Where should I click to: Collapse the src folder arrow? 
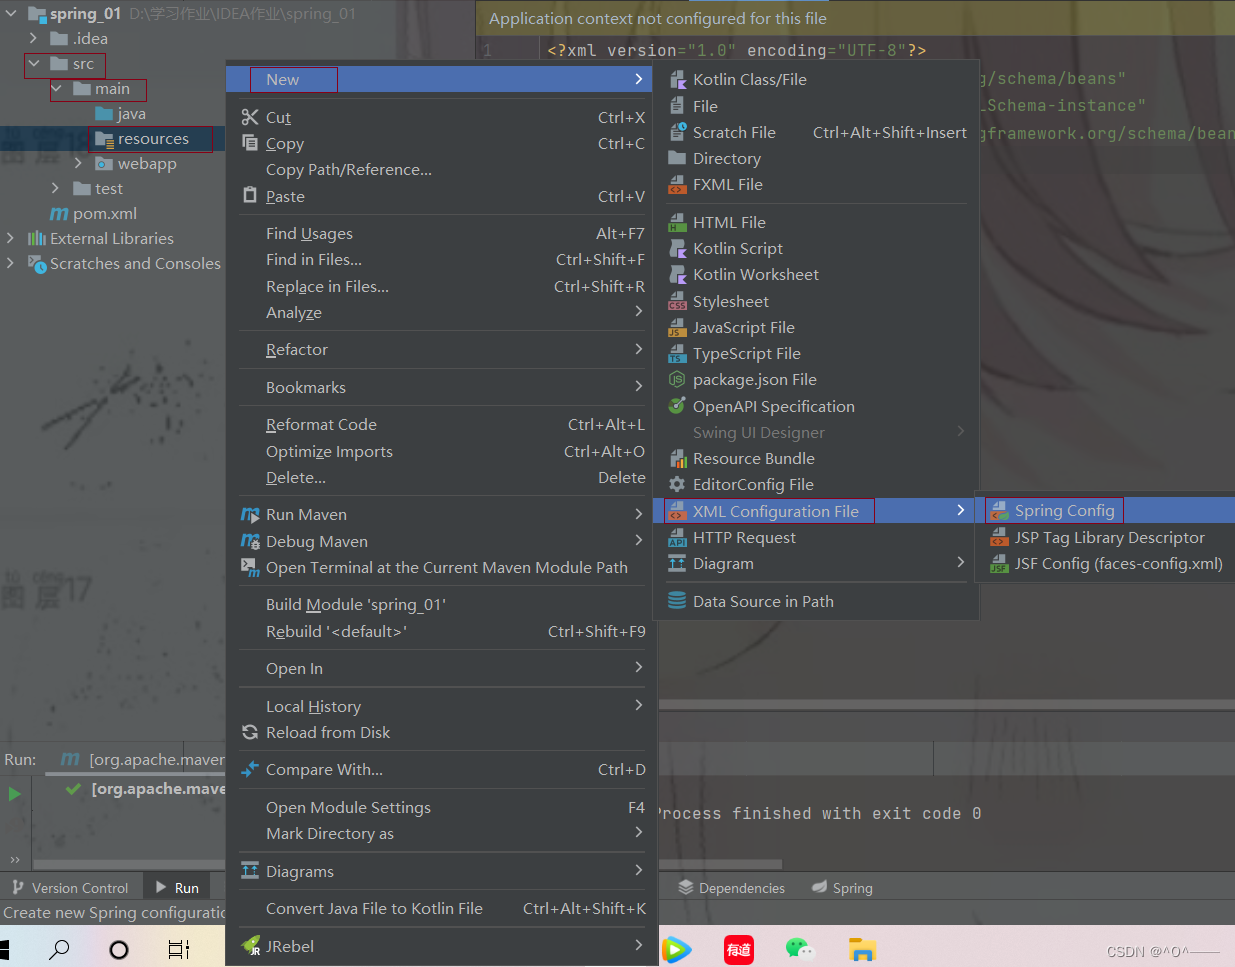pos(33,63)
